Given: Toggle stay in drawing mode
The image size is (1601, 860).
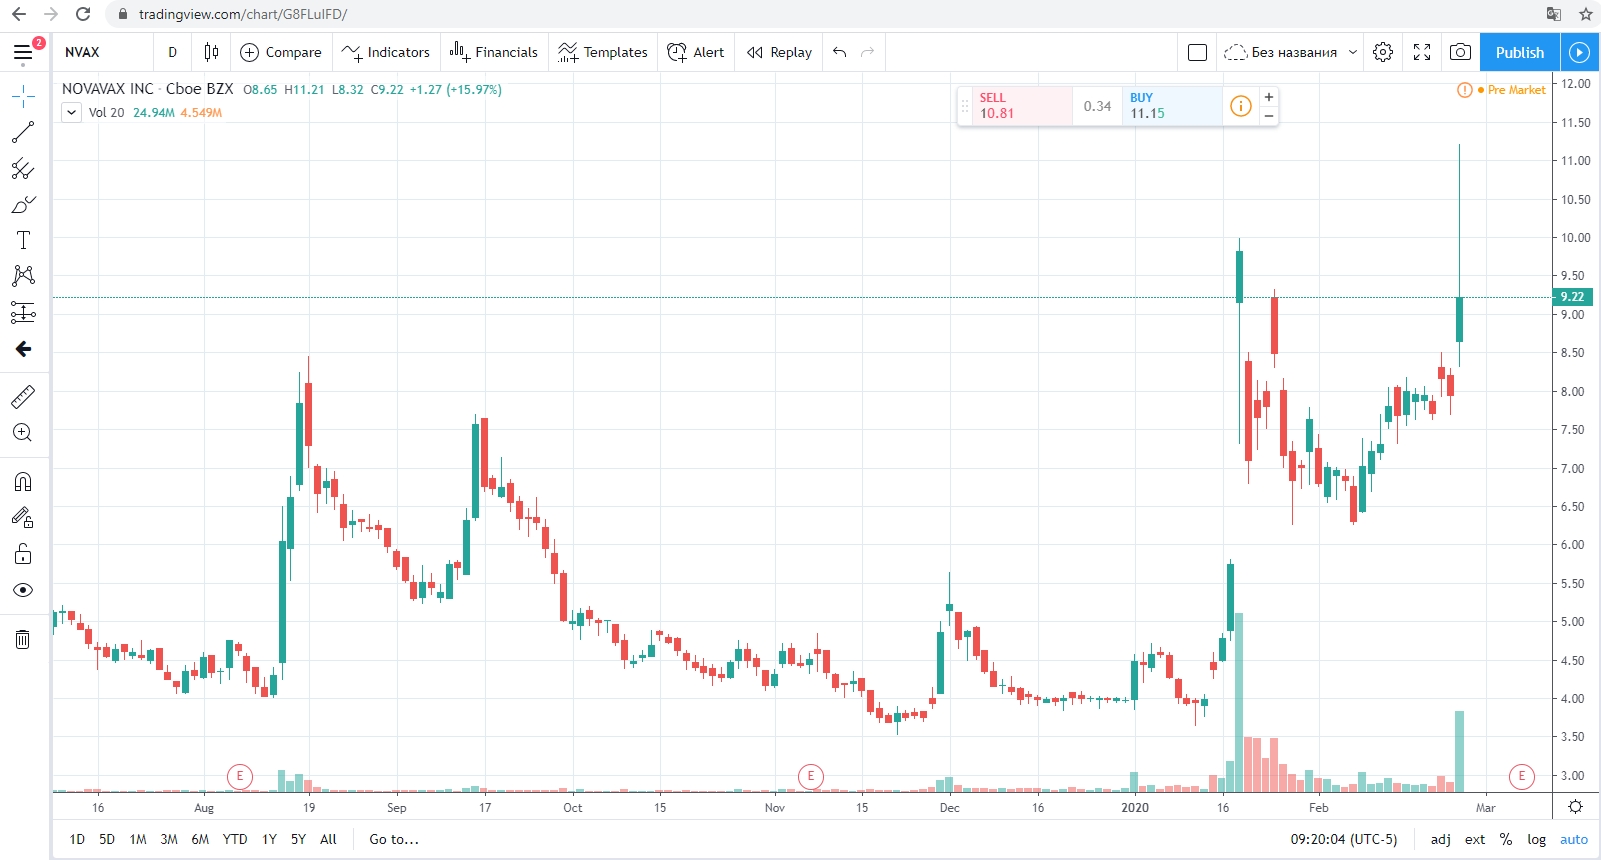Looking at the screenshot, I should (x=23, y=518).
